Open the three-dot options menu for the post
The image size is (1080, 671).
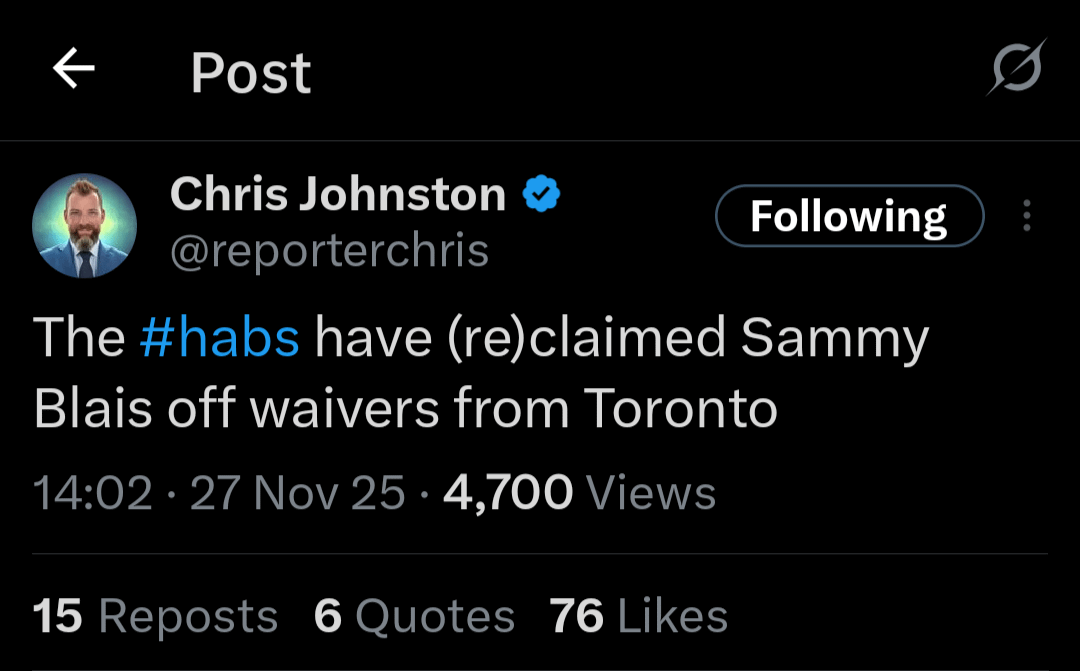click(x=1026, y=216)
